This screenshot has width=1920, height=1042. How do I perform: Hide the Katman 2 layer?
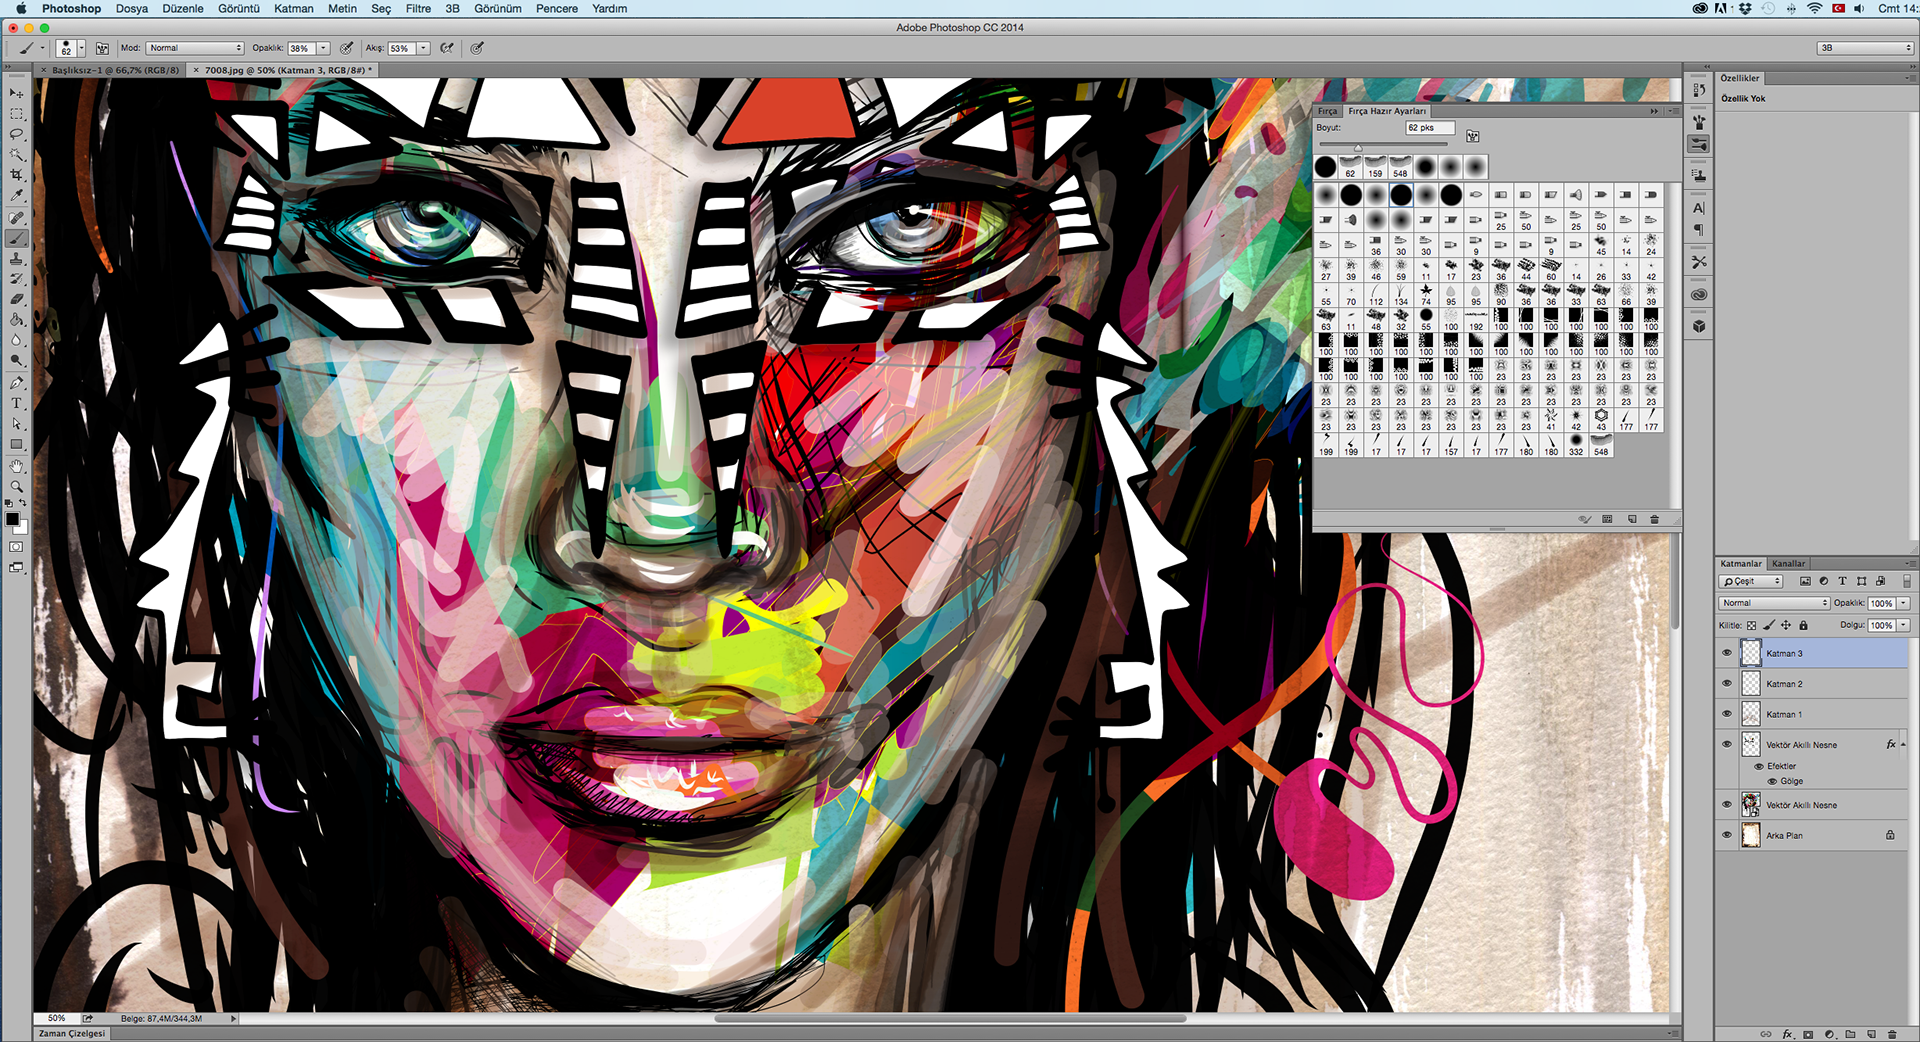pyautogui.click(x=1726, y=683)
